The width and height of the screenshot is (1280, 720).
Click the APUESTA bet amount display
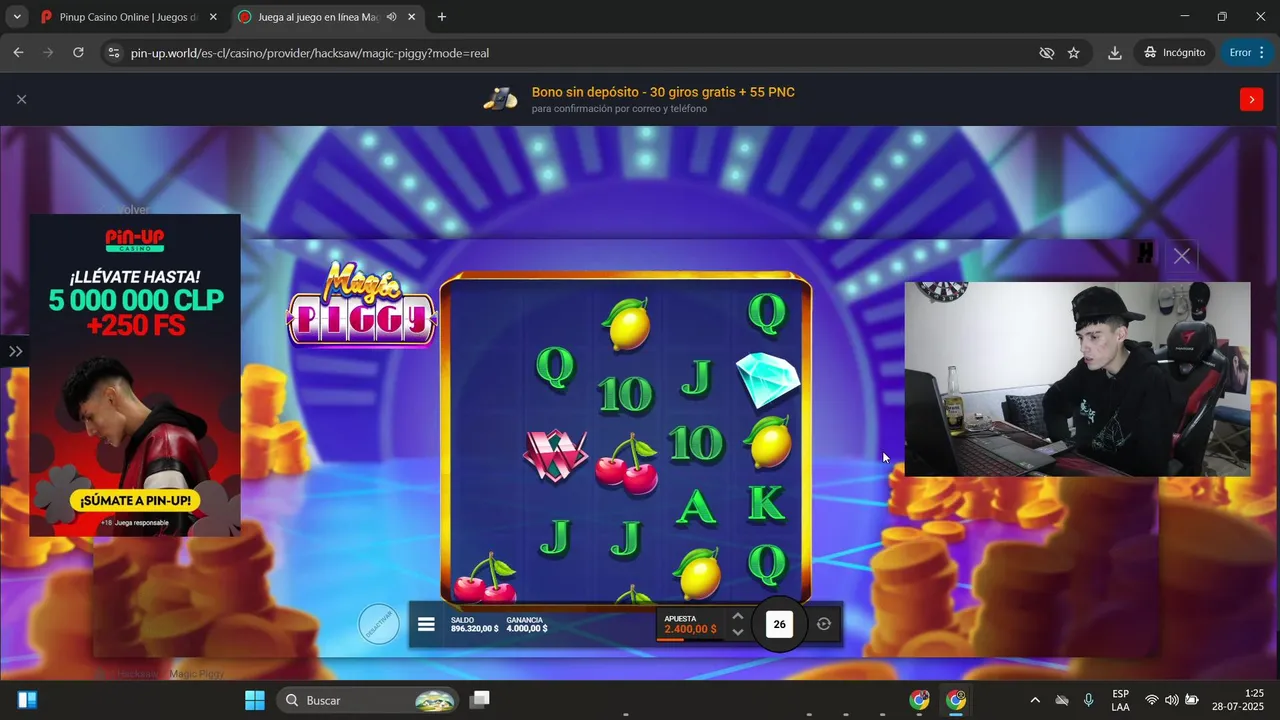(690, 624)
